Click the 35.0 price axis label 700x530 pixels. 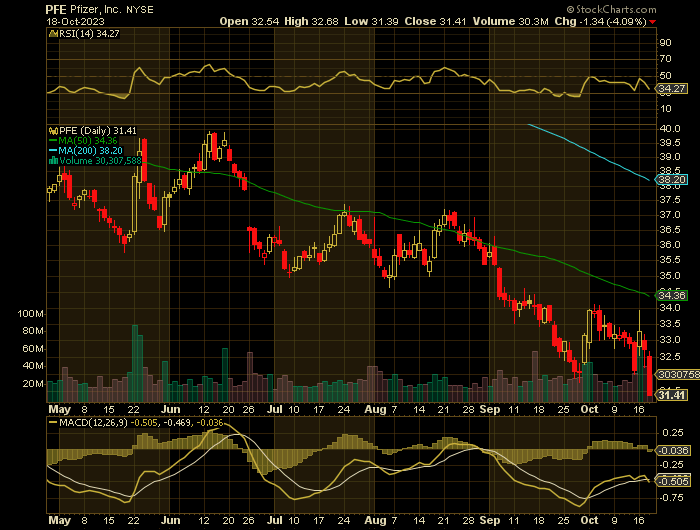click(670, 275)
